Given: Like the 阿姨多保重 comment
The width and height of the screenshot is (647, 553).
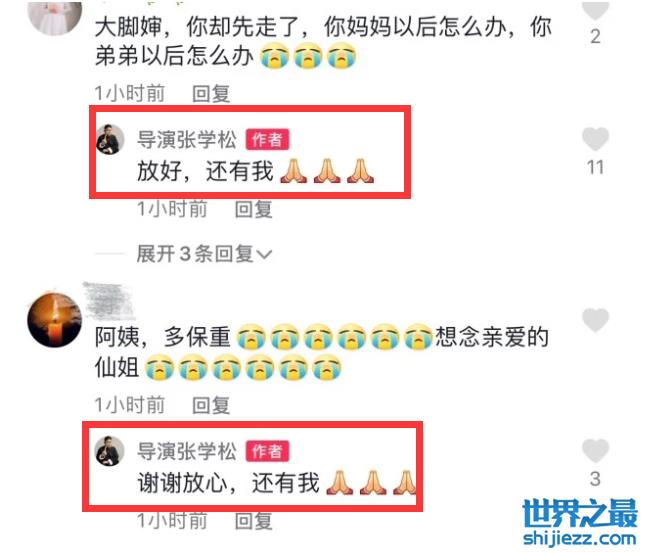Looking at the screenshot, I should [x=595, y=320].
